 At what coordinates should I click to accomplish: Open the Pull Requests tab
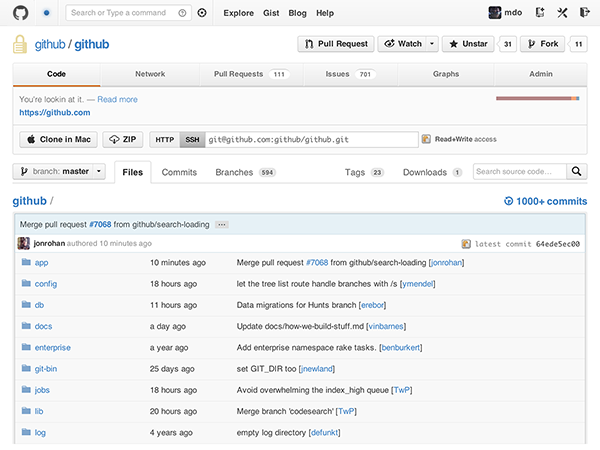[251, 74]
